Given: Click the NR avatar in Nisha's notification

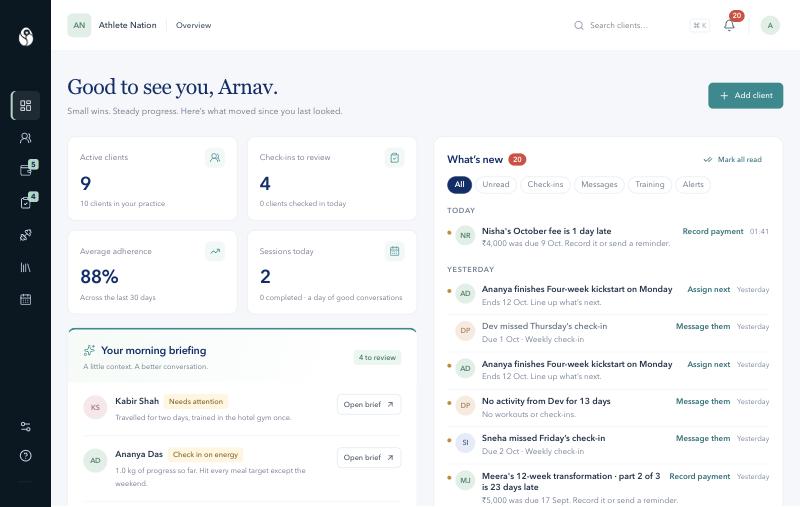Looking at the screenshot, I should click(465, 235).
